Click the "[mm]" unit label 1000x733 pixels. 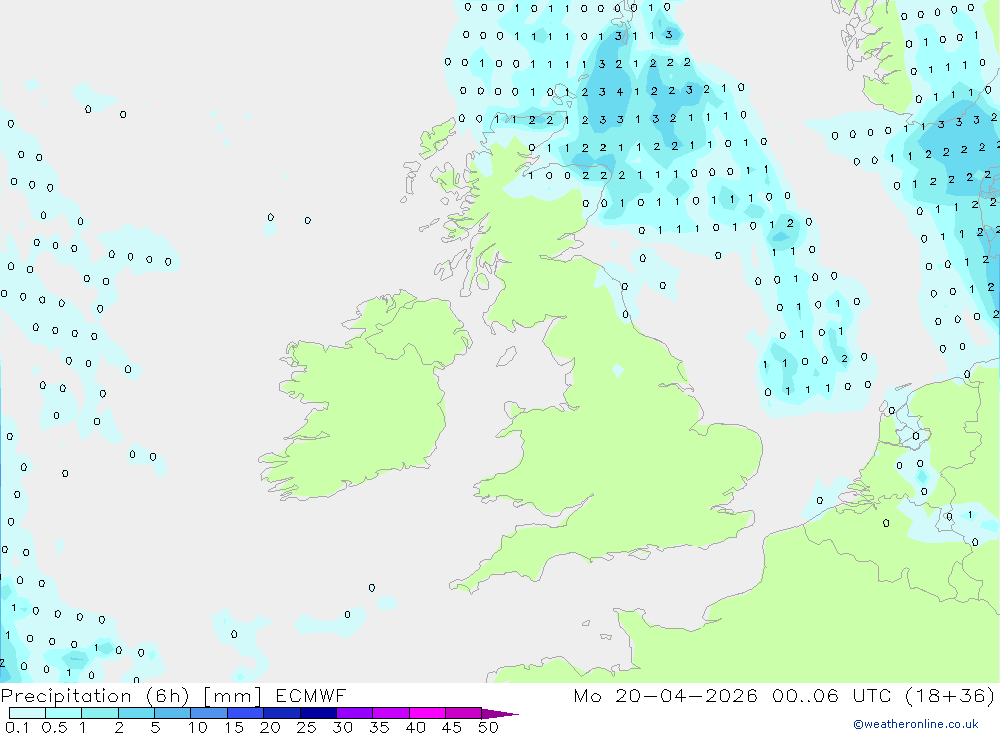pyautogui.click(x=232, y=696)
